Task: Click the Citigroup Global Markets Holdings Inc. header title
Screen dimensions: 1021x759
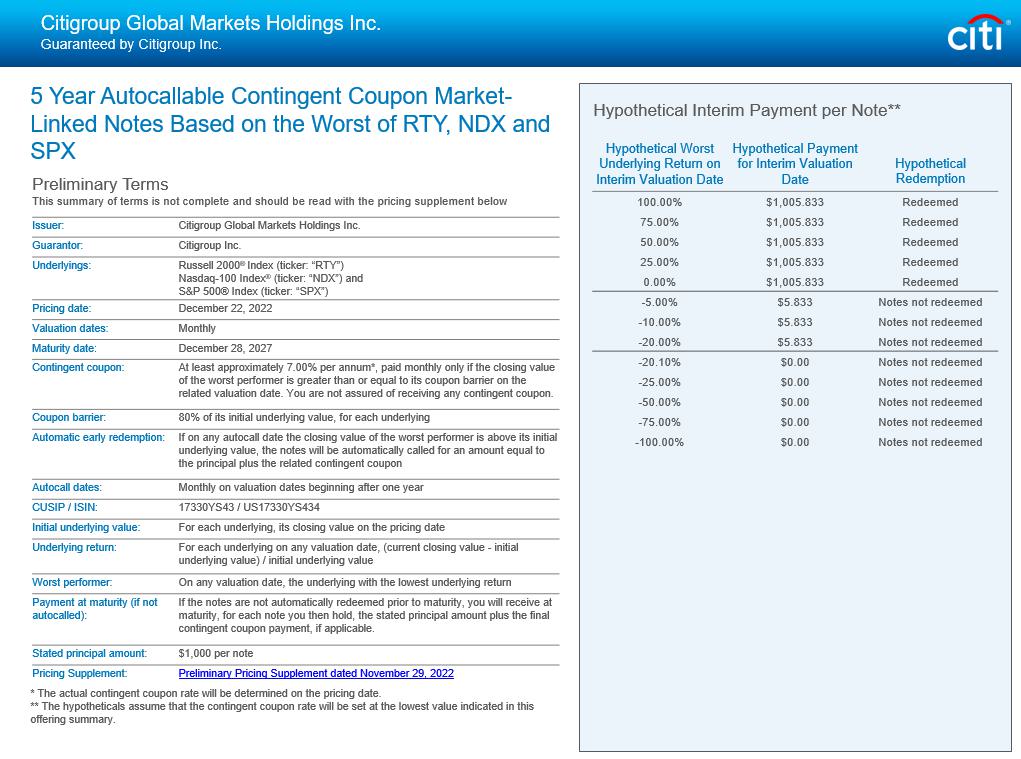Action: (210, 23)
